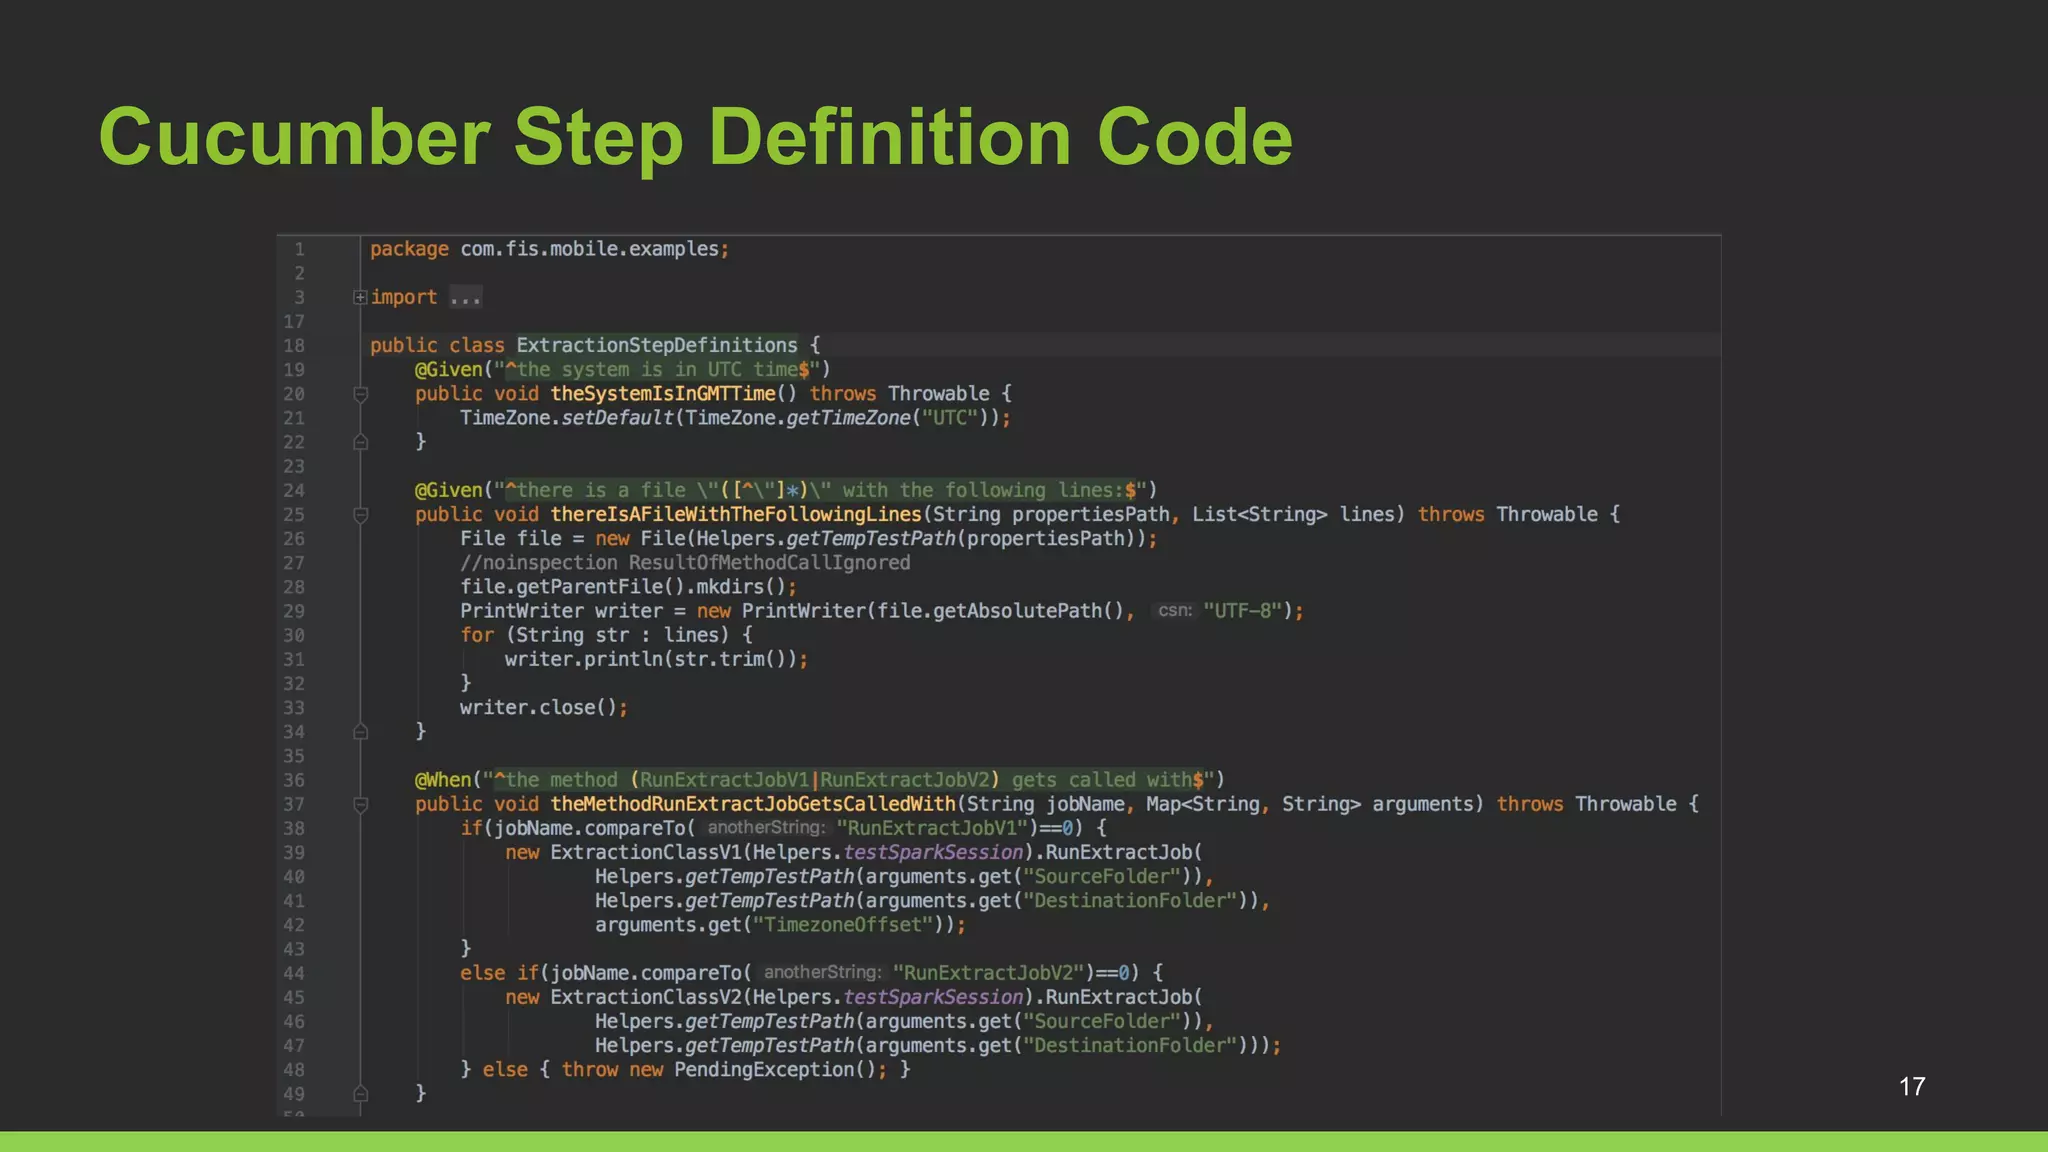The height and width of the screenshot is (1152, 2048).
Task: Click the folded import ellipsis placeholder
Action: click(465, 297)
